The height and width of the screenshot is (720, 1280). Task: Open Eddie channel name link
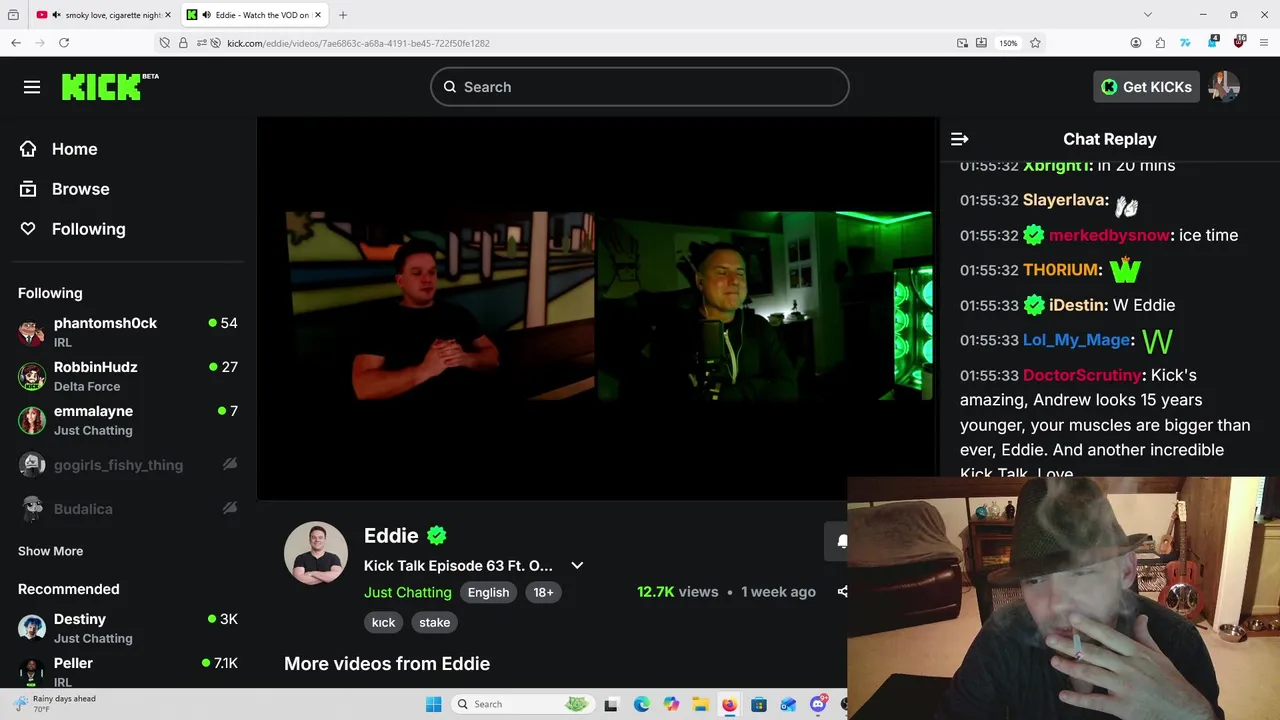(391, 536)
